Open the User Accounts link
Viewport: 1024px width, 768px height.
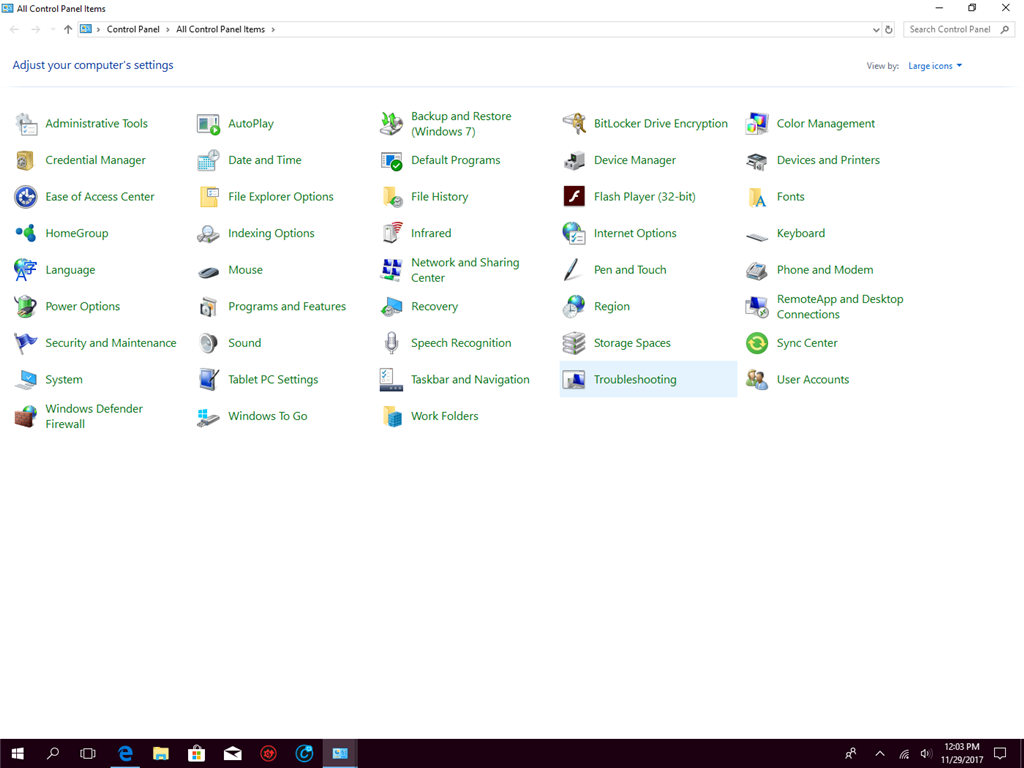(812, 380)
